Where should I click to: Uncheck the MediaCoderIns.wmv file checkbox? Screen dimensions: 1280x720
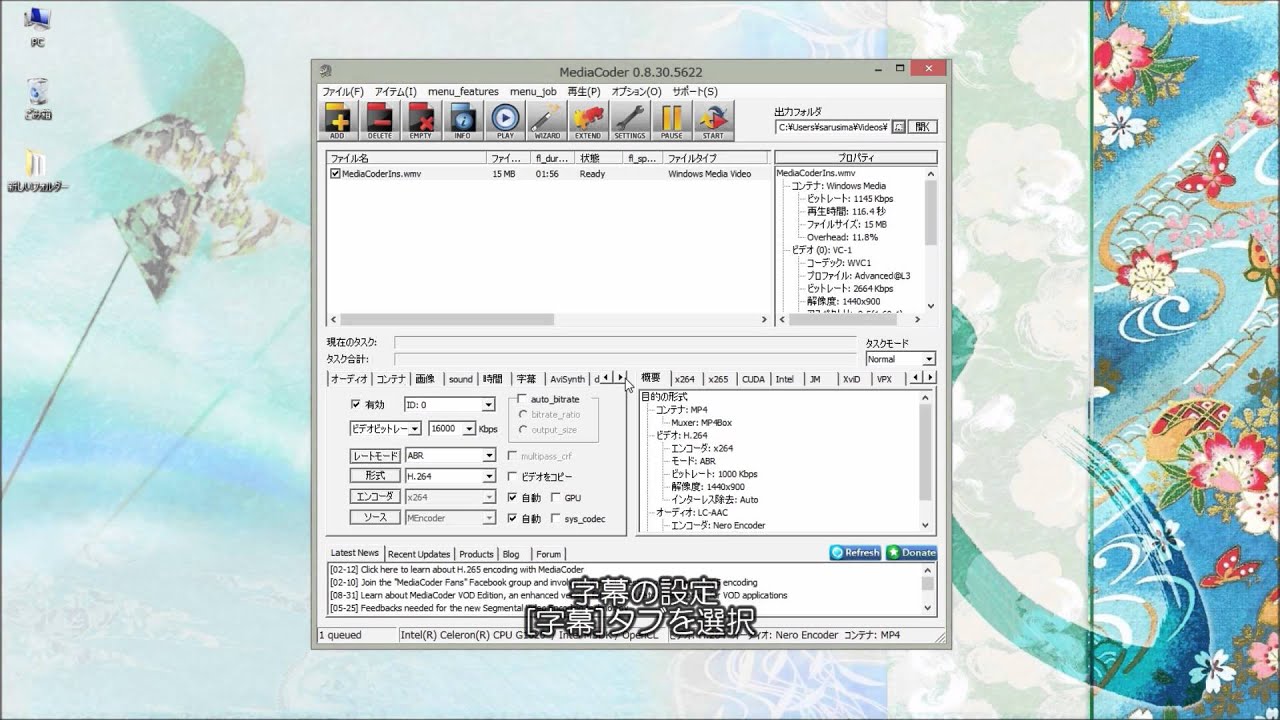click(x=335, y=174)
